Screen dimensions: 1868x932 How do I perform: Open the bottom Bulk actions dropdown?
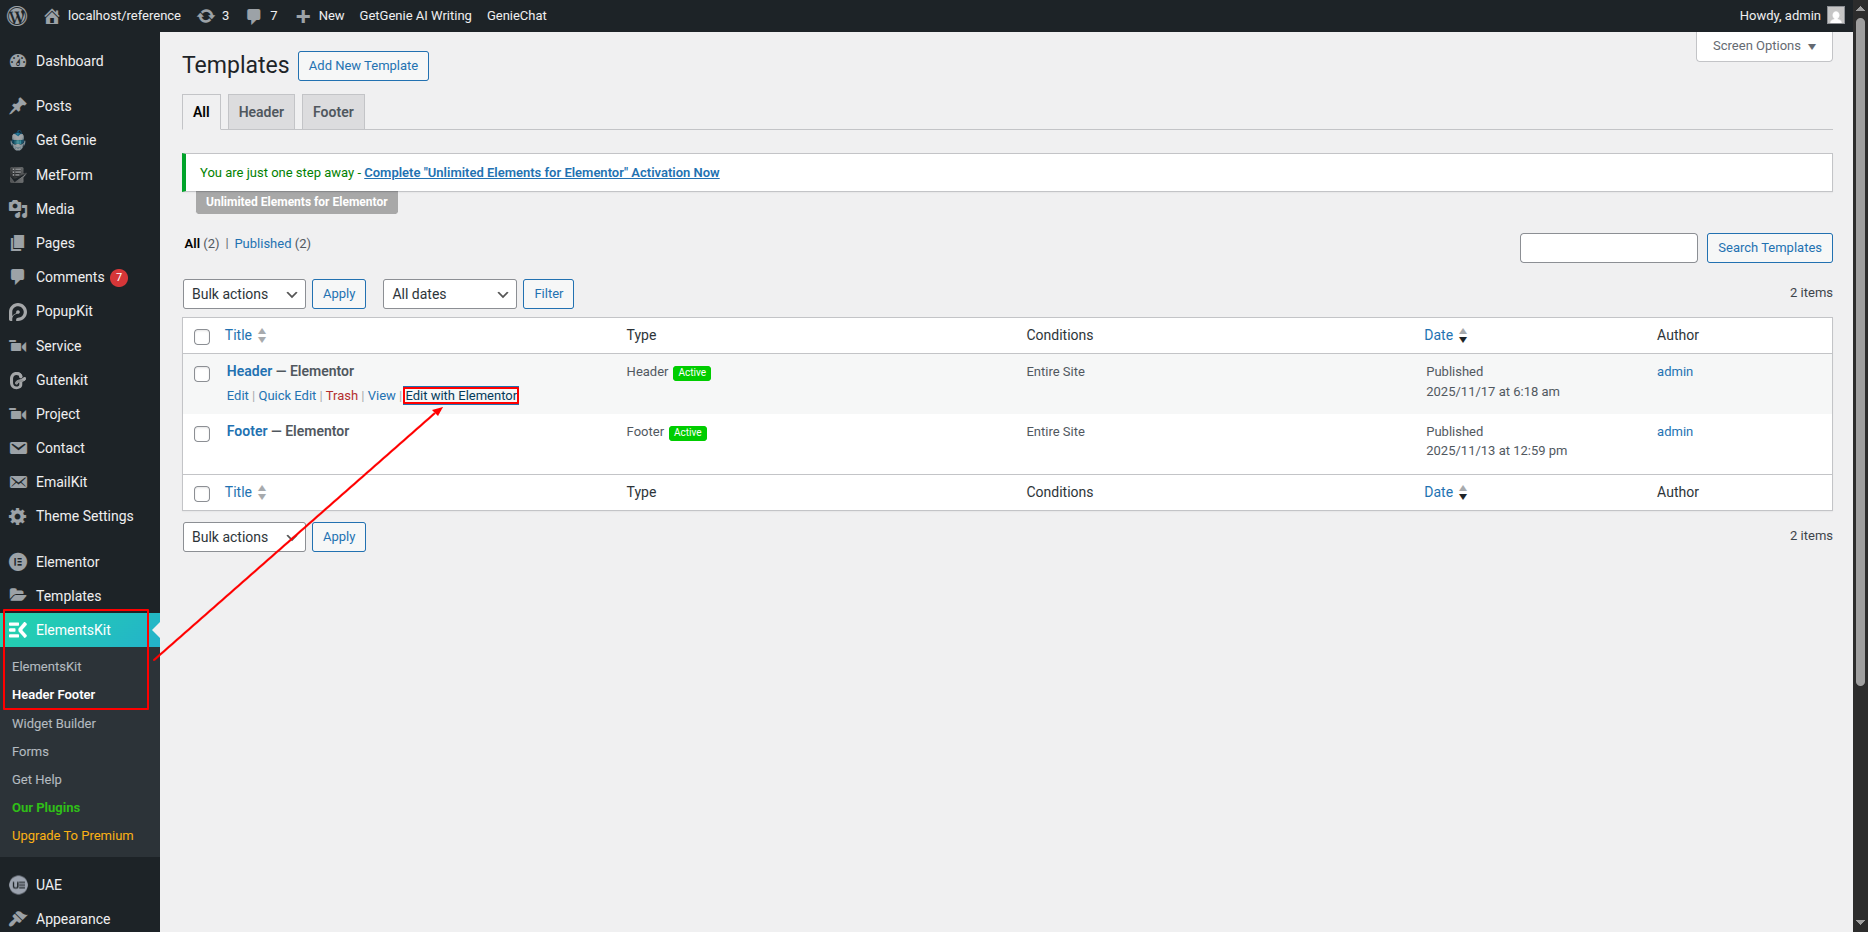(x=244, y=537)
